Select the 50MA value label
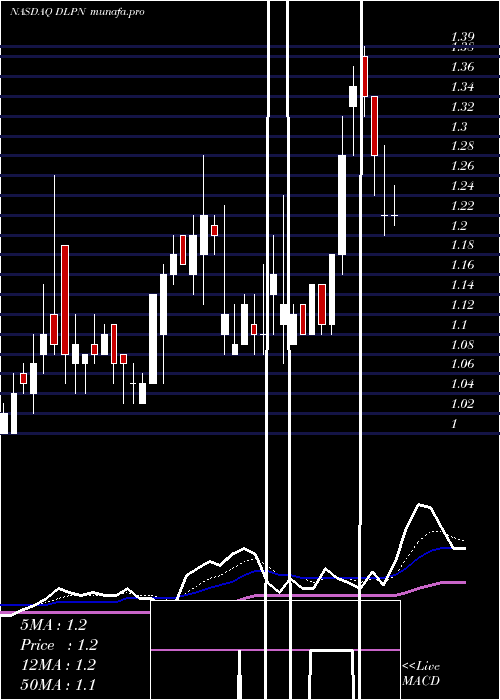The height and width of the screenshot is (700, 500). point(58,684)
